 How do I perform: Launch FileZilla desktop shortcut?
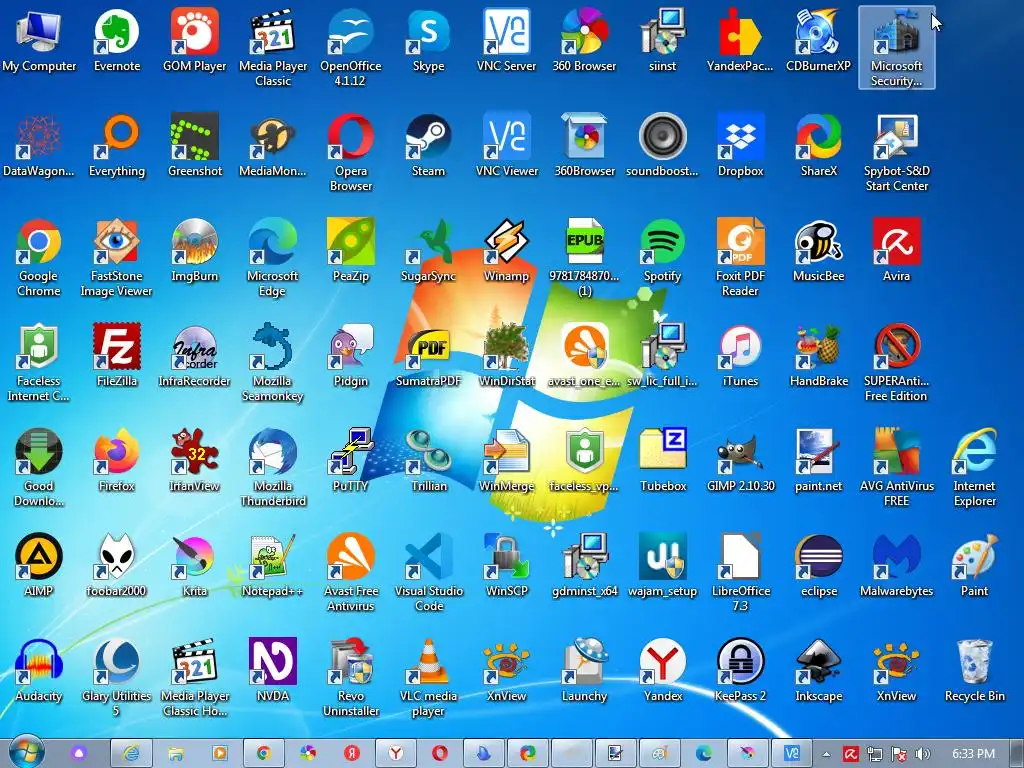[x=117, y=356]
